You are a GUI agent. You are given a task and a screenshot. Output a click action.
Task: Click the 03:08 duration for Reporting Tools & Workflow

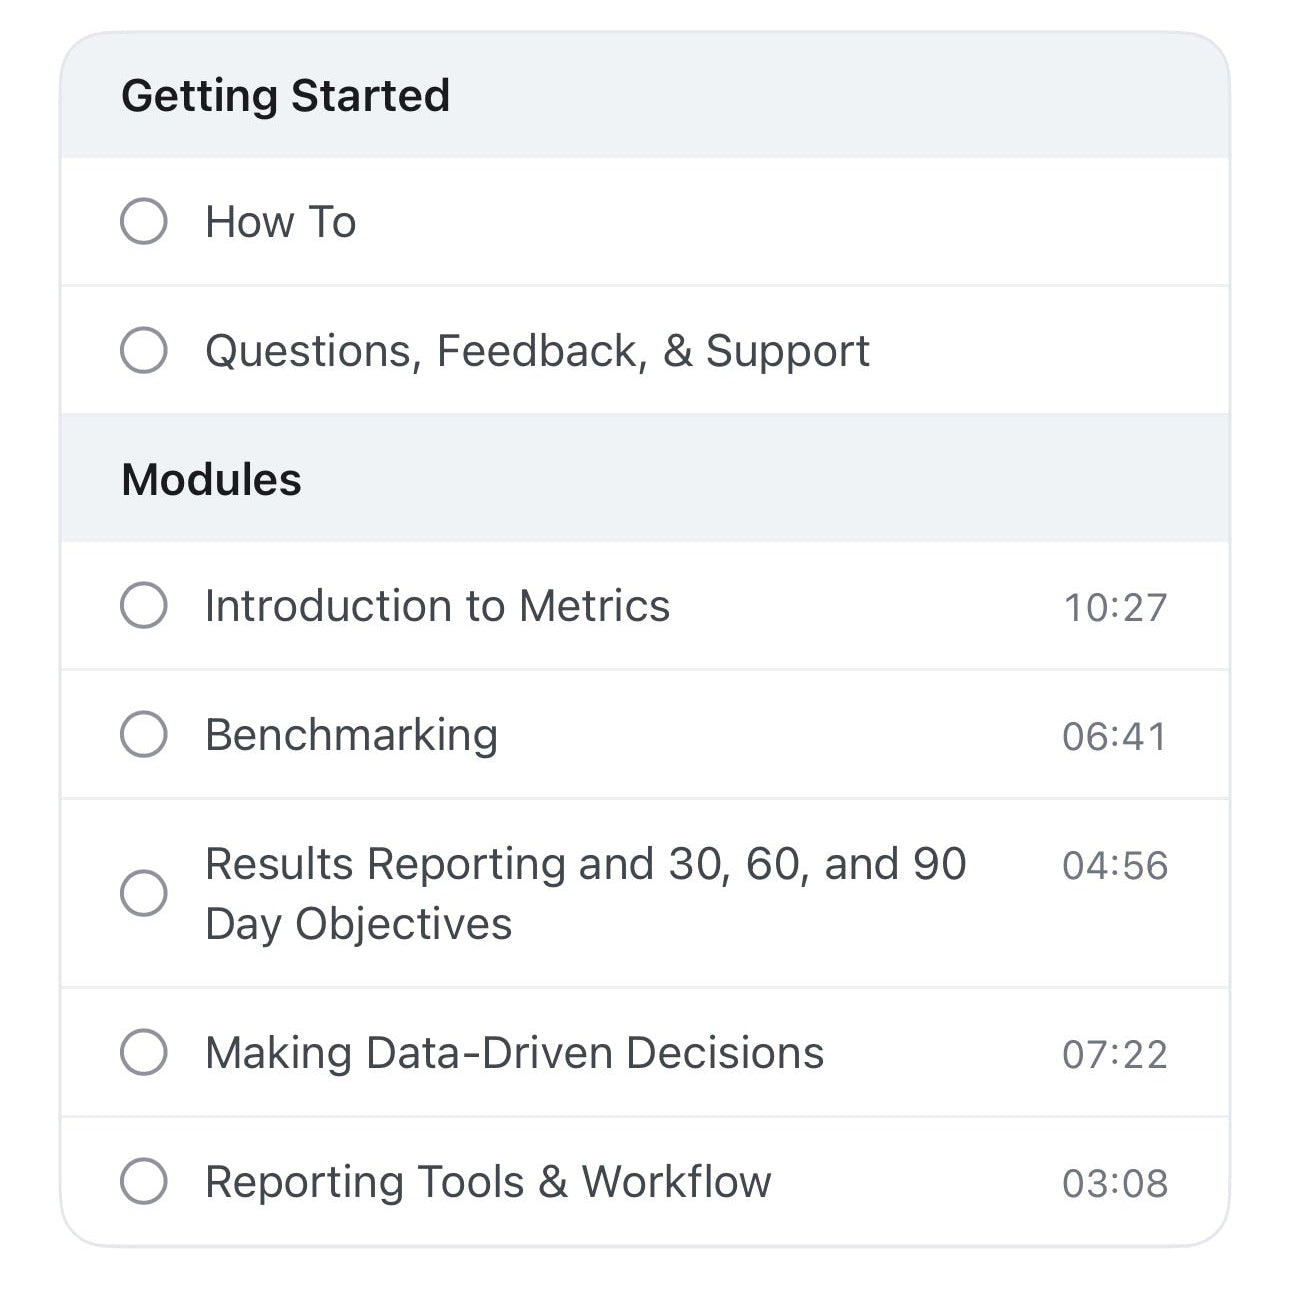click(x=1115, y=1181)
